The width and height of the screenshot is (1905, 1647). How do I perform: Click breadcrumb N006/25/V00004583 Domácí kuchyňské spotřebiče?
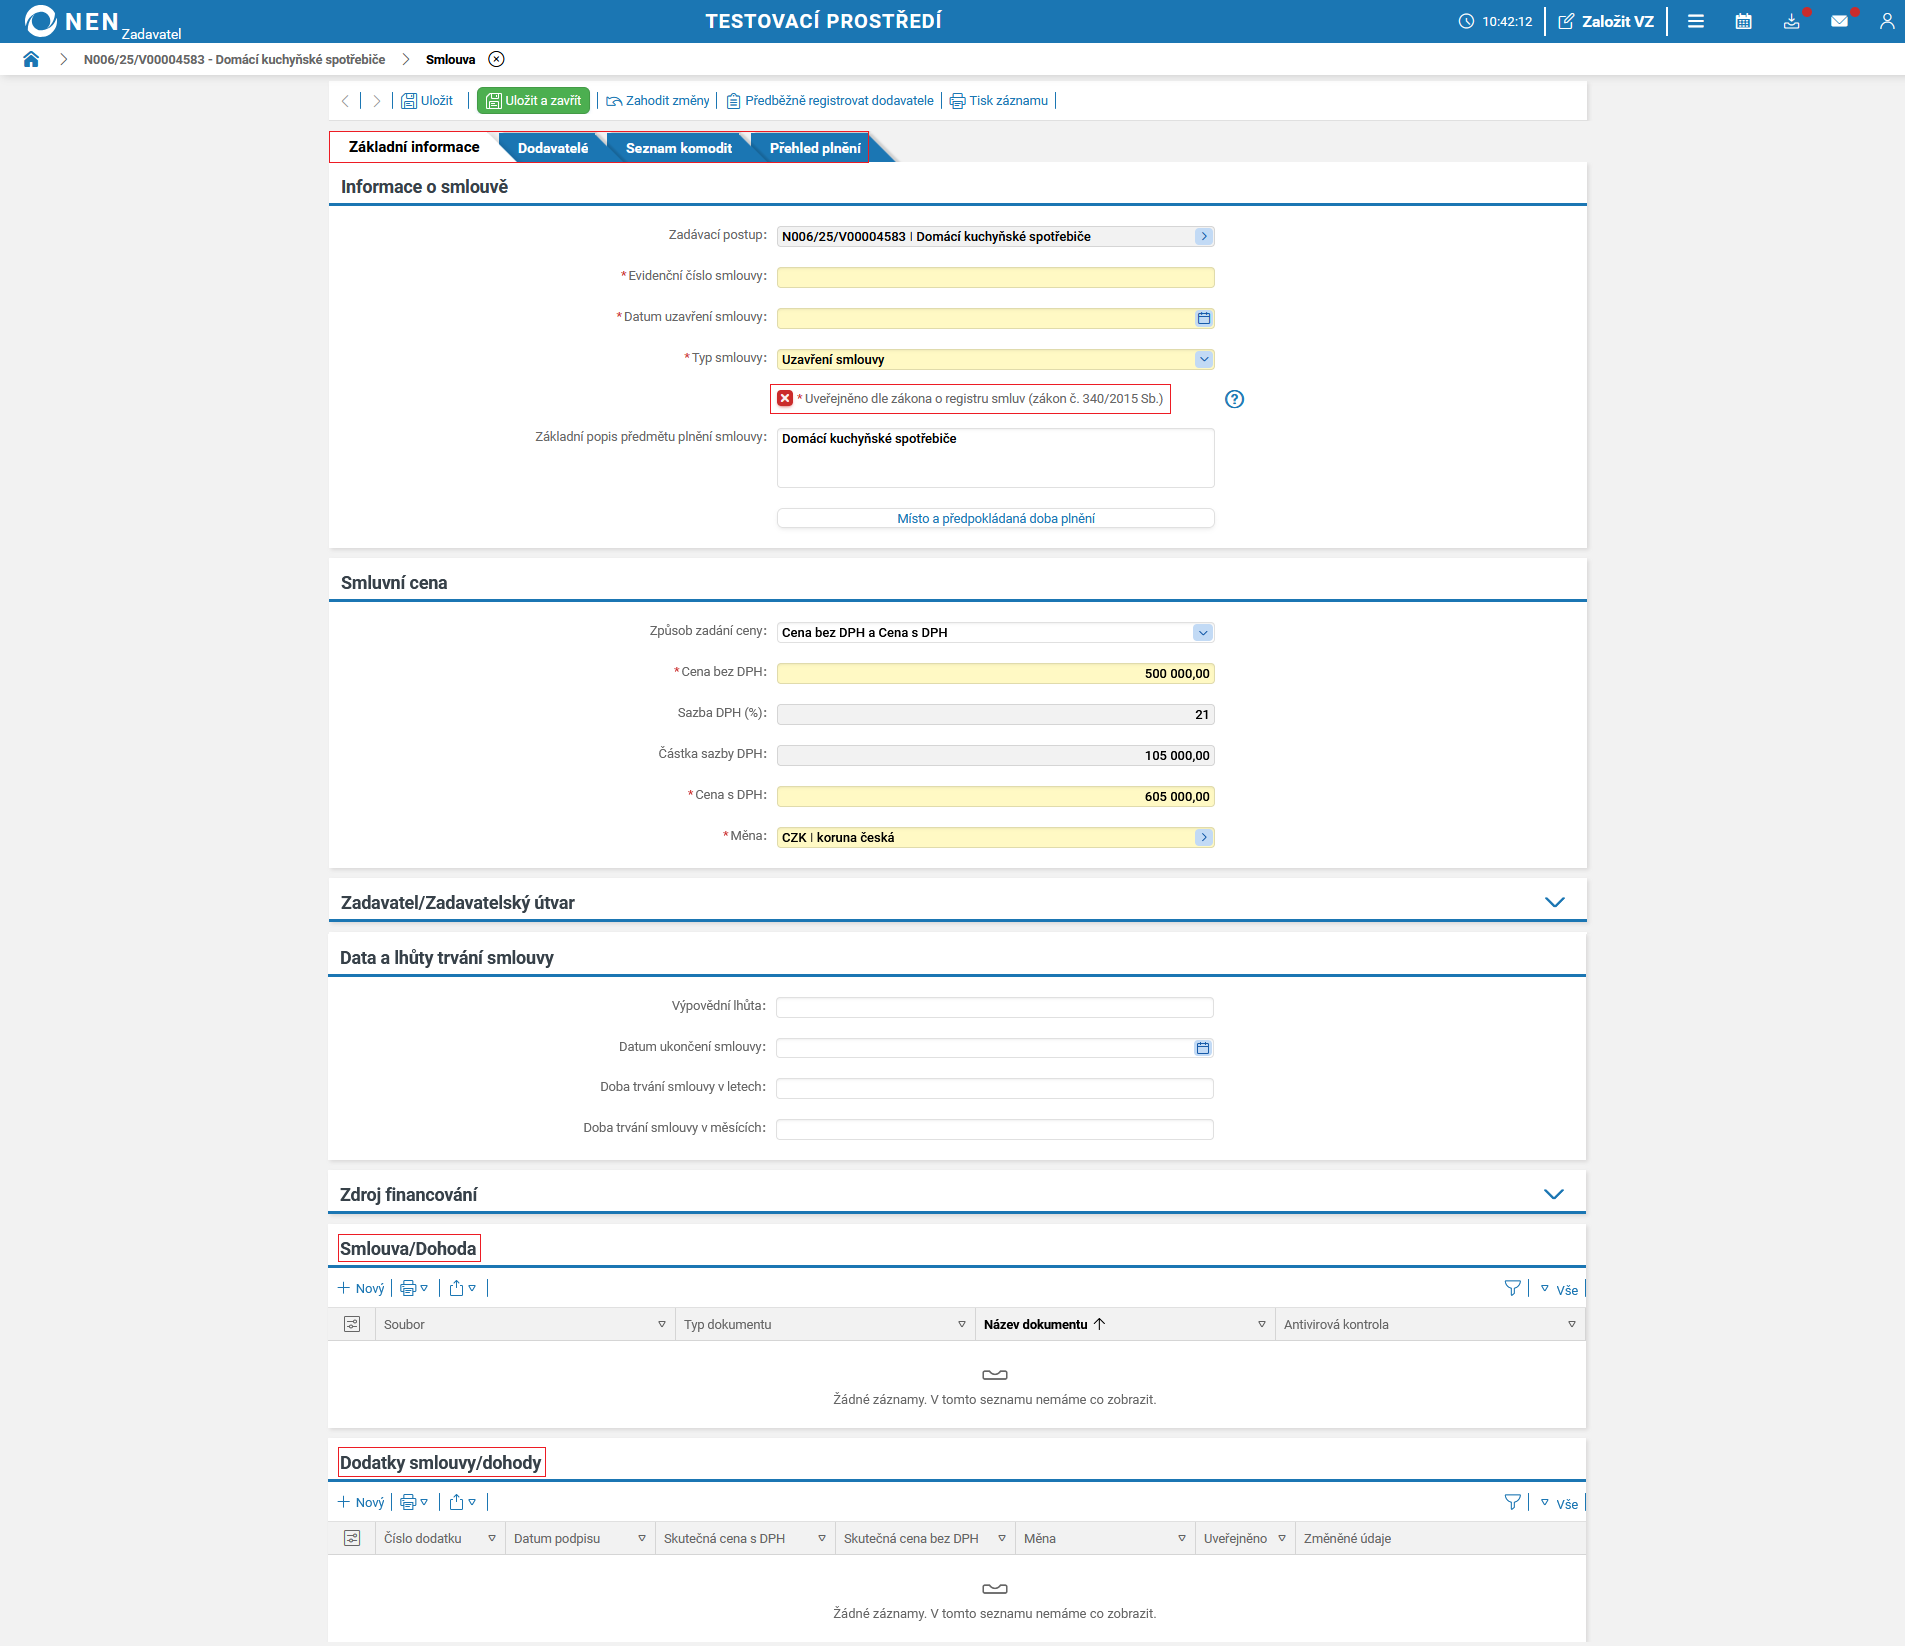234,59
